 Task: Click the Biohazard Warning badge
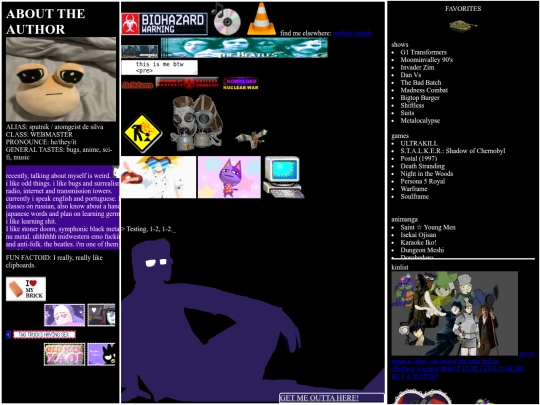tap(164, 24)
